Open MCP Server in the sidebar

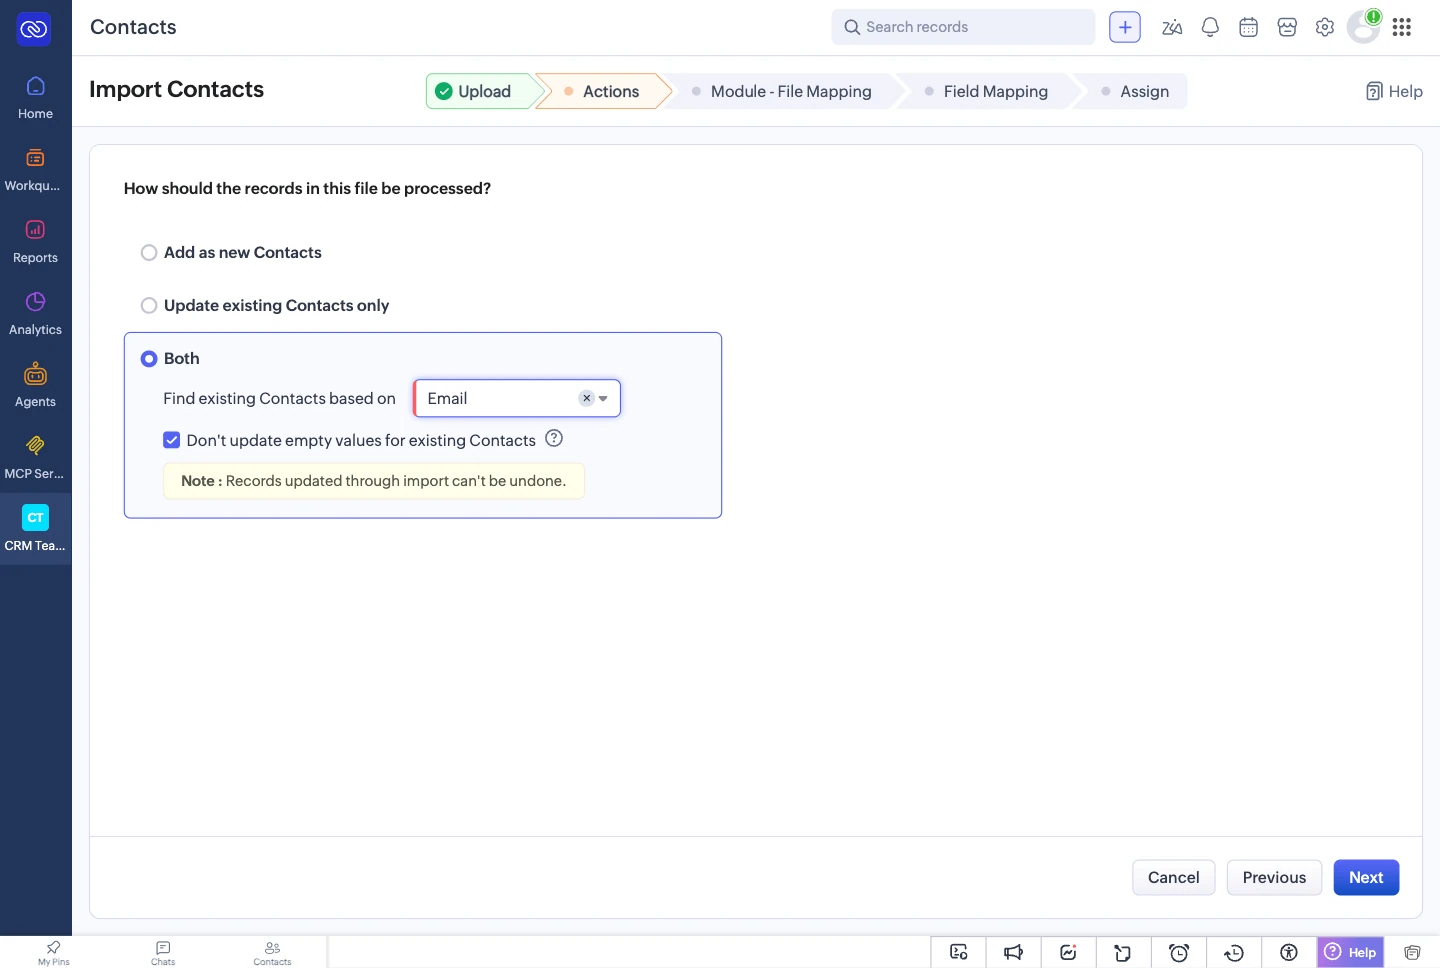click(x=35, y=458)
